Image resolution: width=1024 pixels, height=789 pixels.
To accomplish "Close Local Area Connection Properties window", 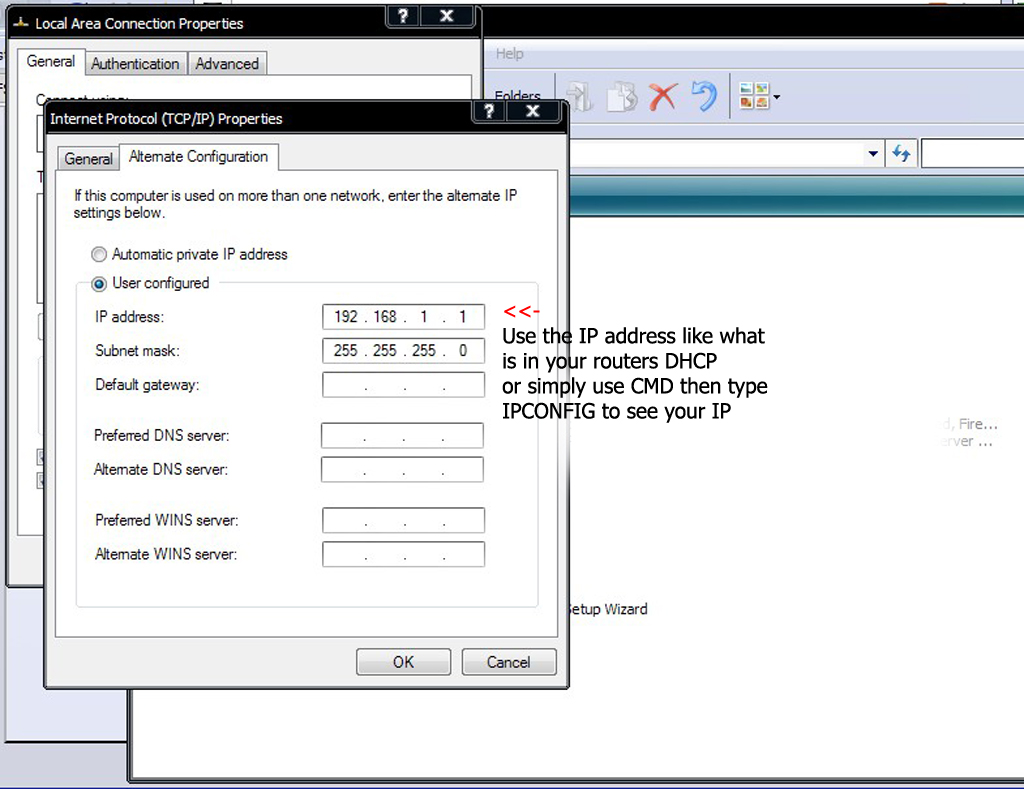I will coord(447,16).
